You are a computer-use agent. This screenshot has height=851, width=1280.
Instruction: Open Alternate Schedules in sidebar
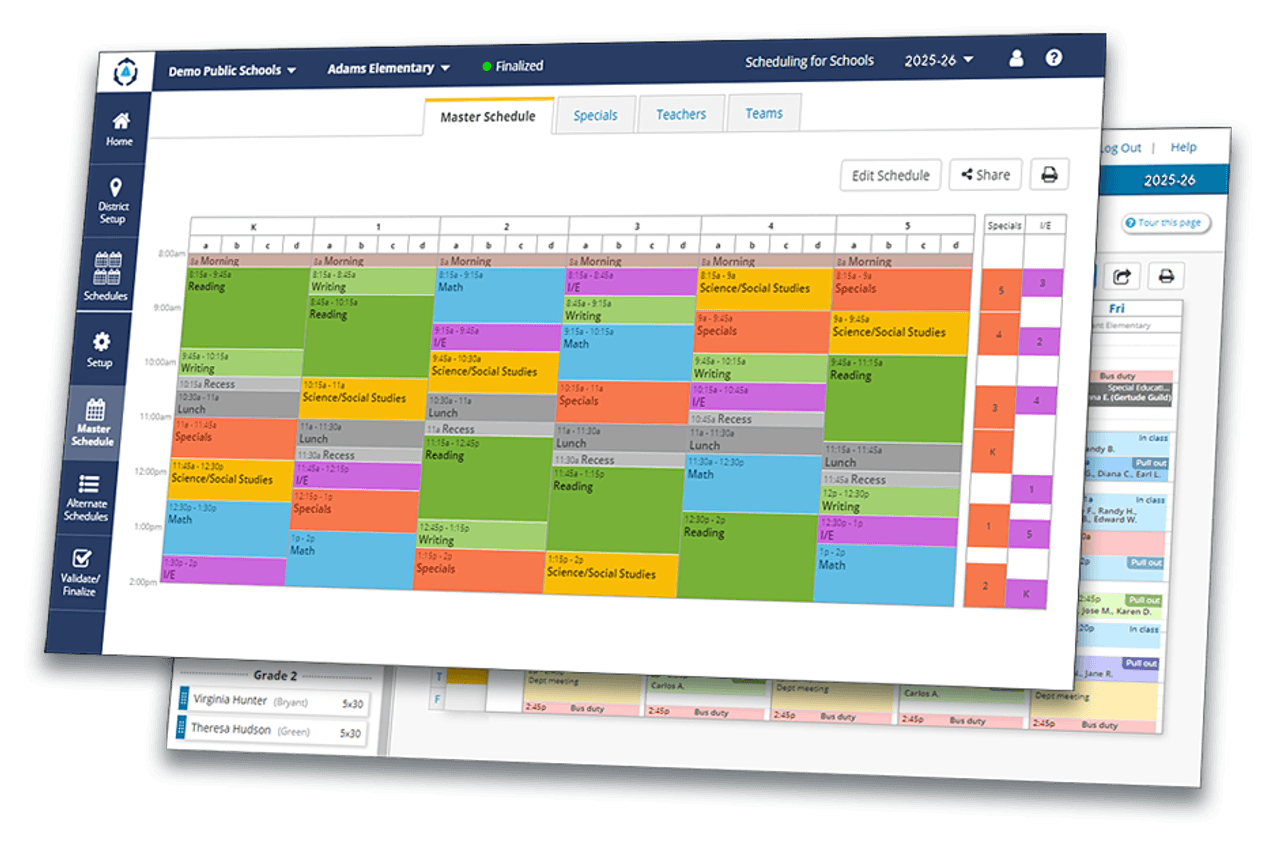click(x=88, y=485)
